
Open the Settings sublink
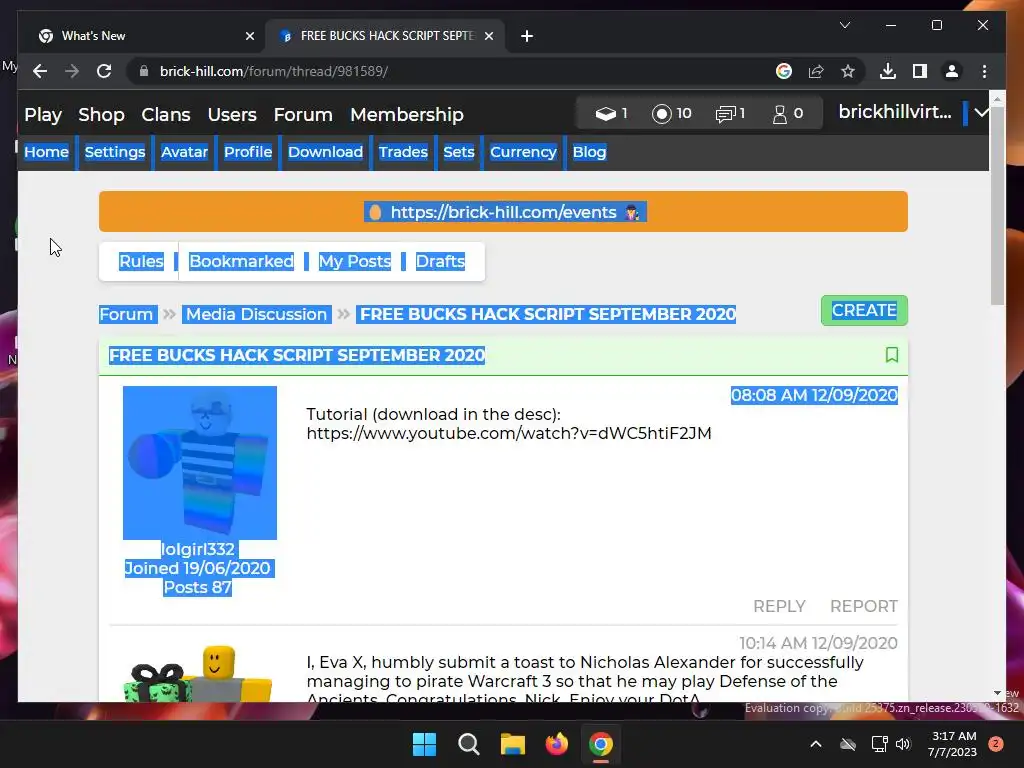pyautogui.click(x=115, y=152)
